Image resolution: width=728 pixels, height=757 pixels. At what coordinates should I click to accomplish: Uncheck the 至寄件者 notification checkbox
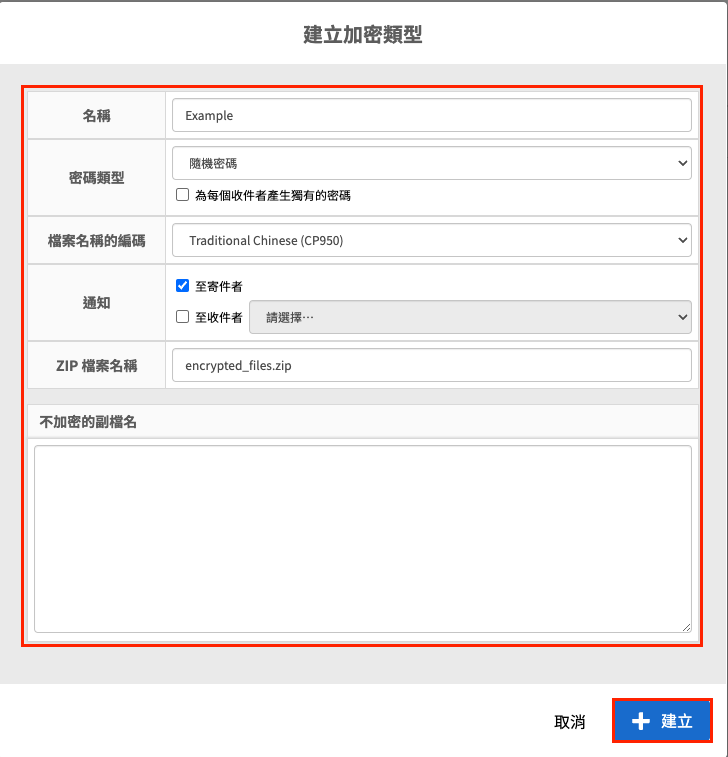coord(182,285)
